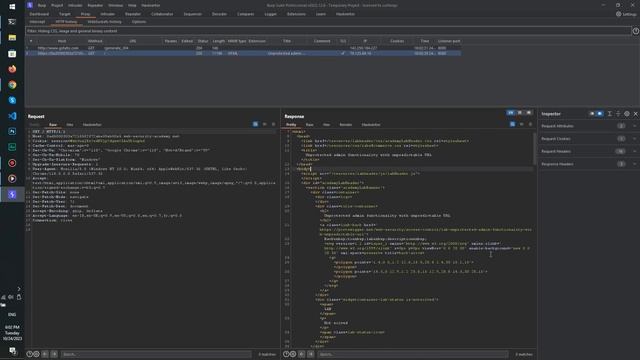Switch to the Decoder tab
Screen dimensions: 640x360
pyautogui.click(x=219, y=14)
